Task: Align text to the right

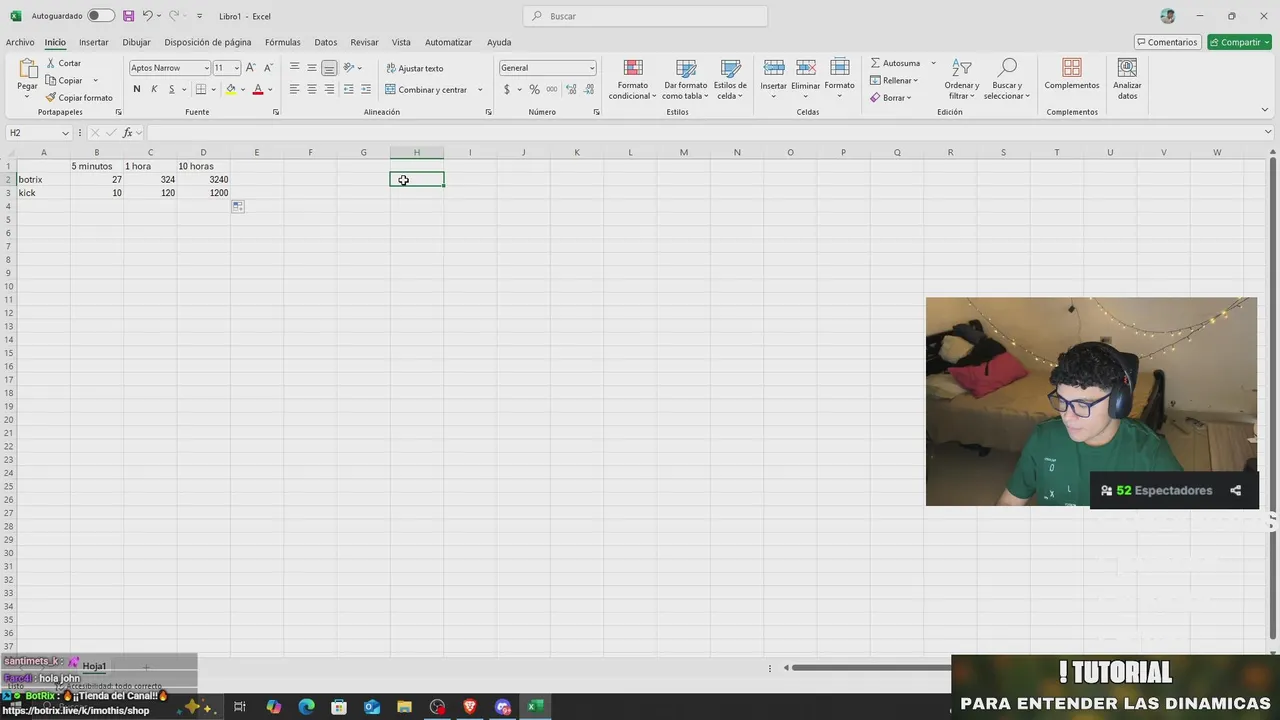Action: click(329, 89)
